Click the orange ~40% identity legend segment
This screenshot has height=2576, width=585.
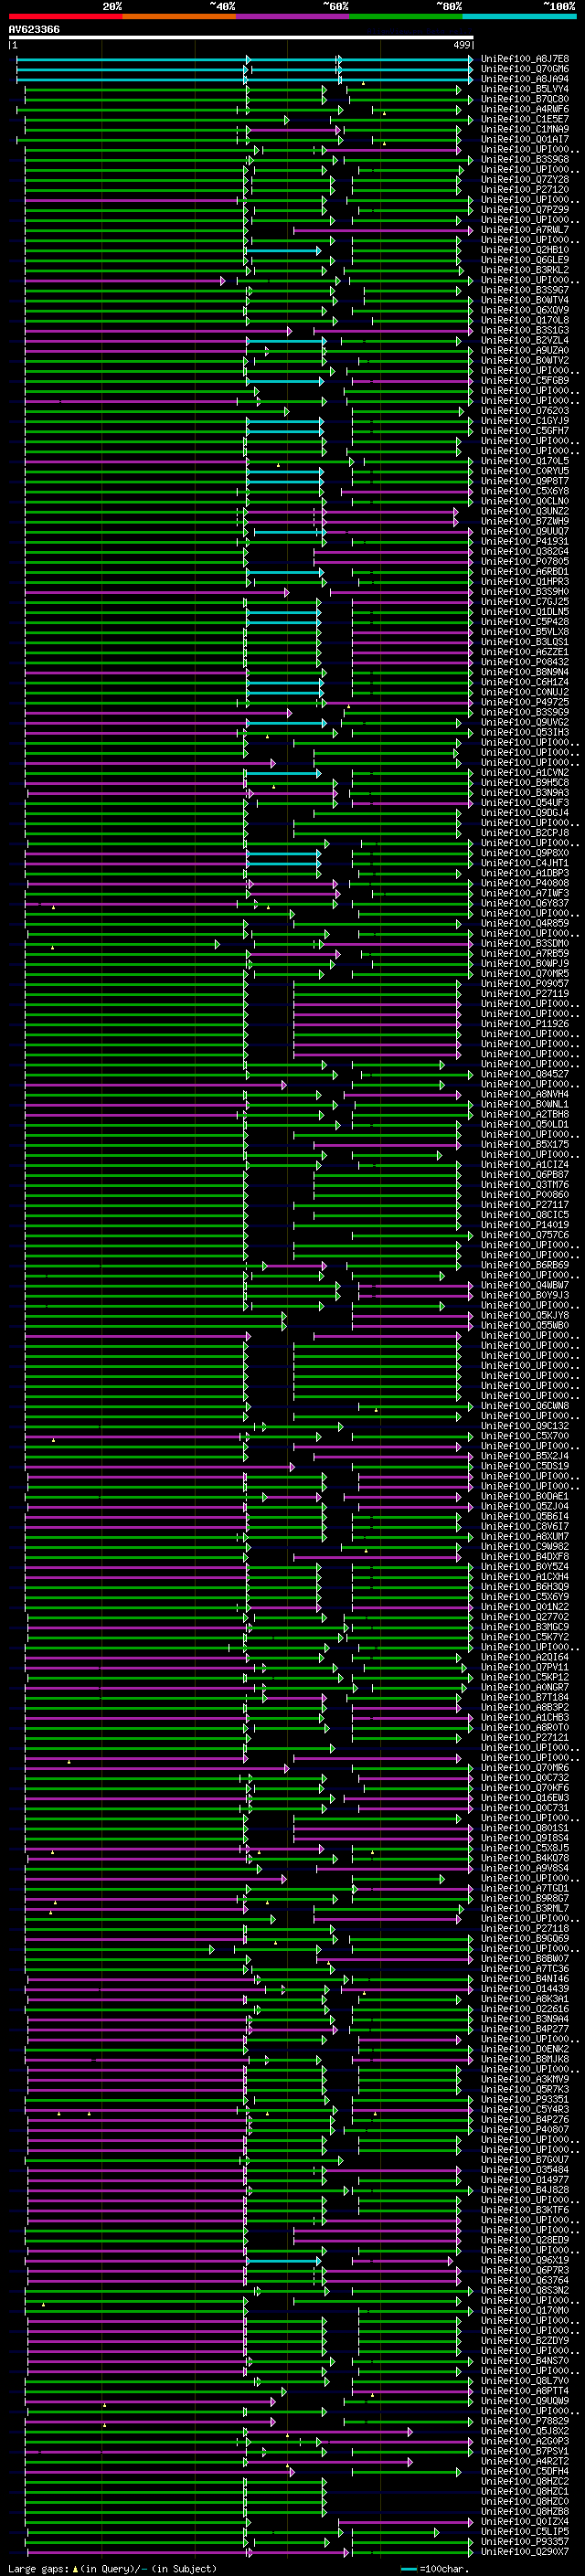point(179,16)
